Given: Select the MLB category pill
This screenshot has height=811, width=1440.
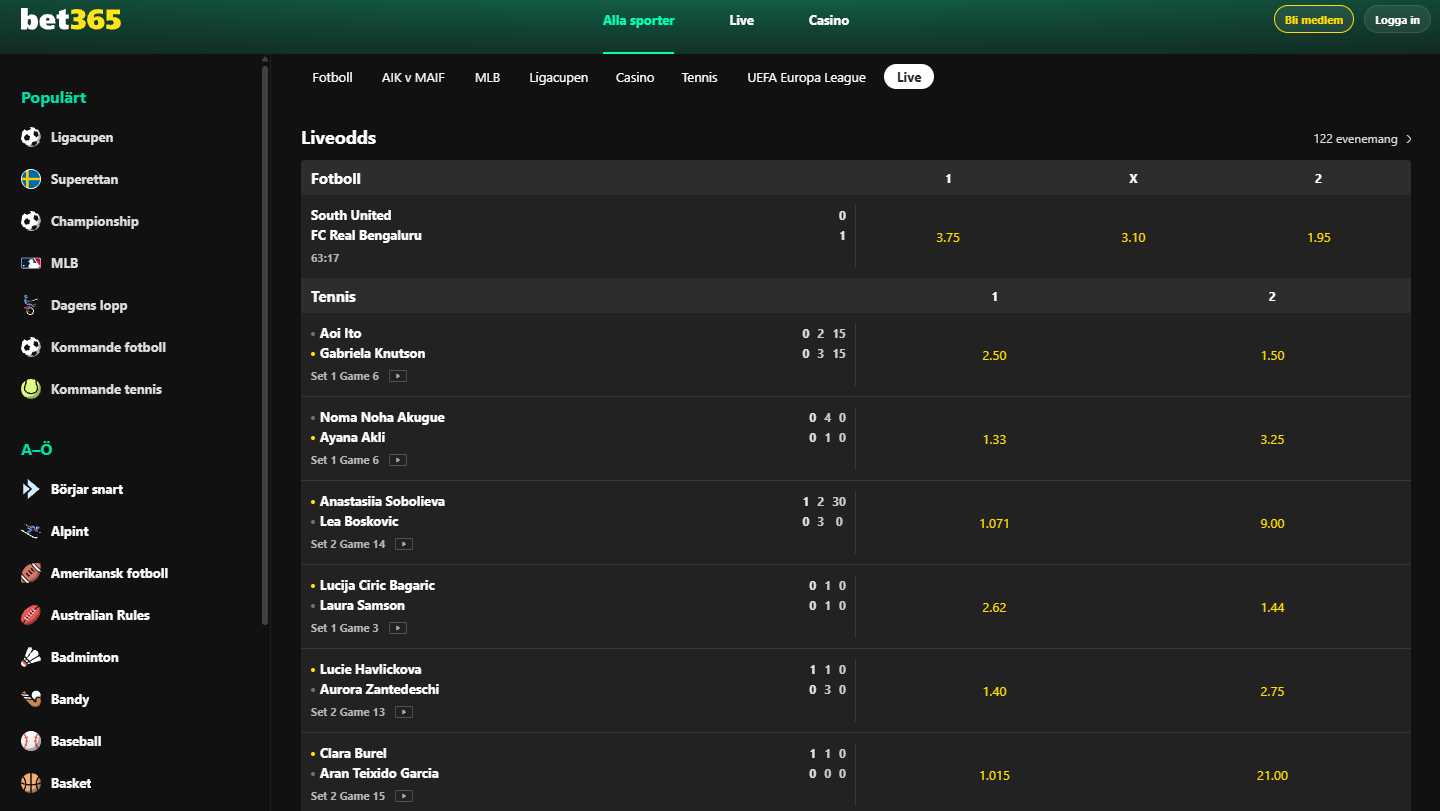Looking at the screenshot, I should coord(488,77).
